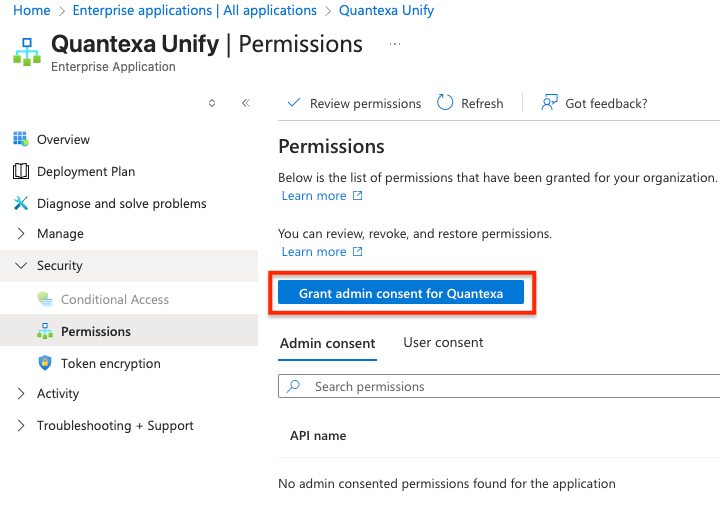Image resolution: width=720 pixels, height=514 pixels.
Task: Open the ellipsis more options menu
Action: click(x=395, y=45)
